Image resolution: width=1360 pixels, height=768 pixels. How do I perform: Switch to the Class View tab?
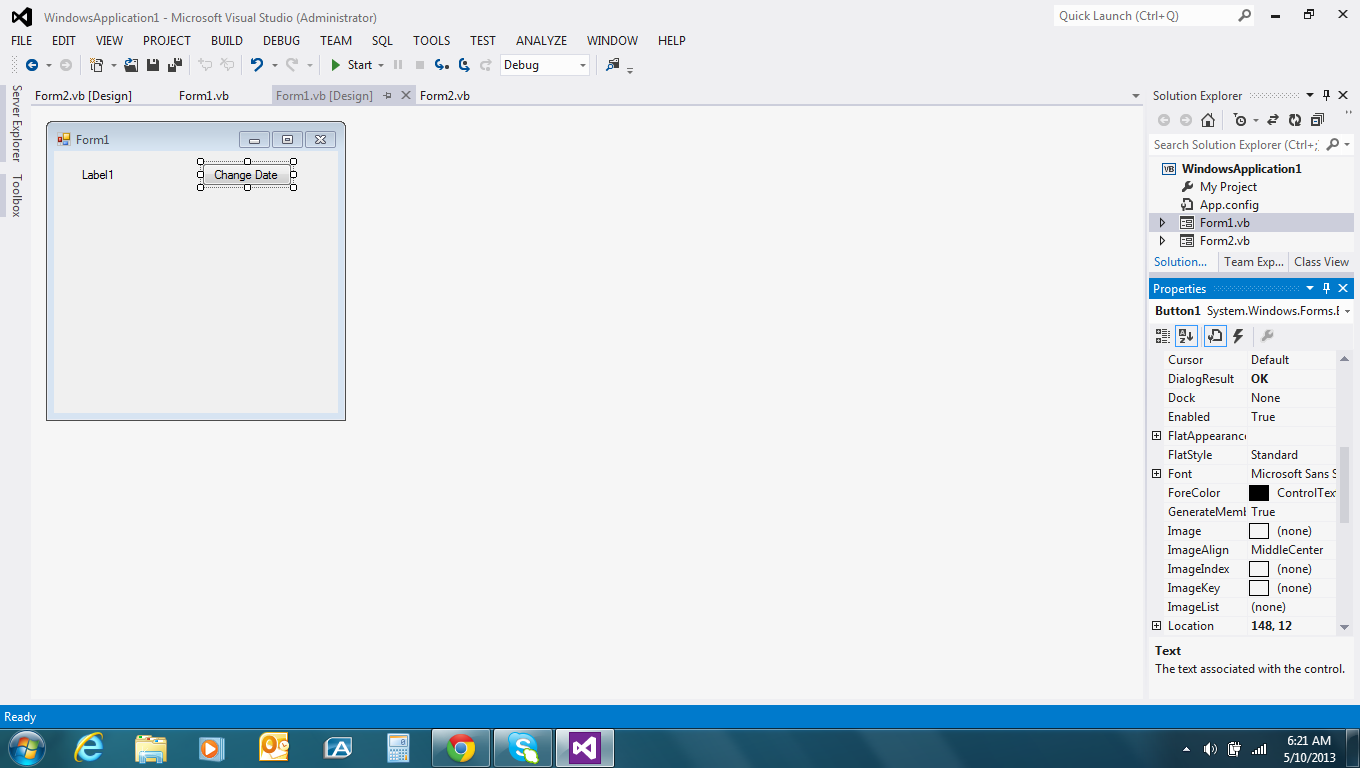1321,262
